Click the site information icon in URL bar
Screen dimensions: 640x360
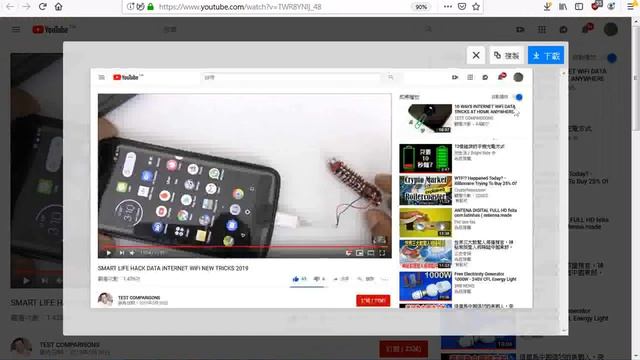click(130, 7)
